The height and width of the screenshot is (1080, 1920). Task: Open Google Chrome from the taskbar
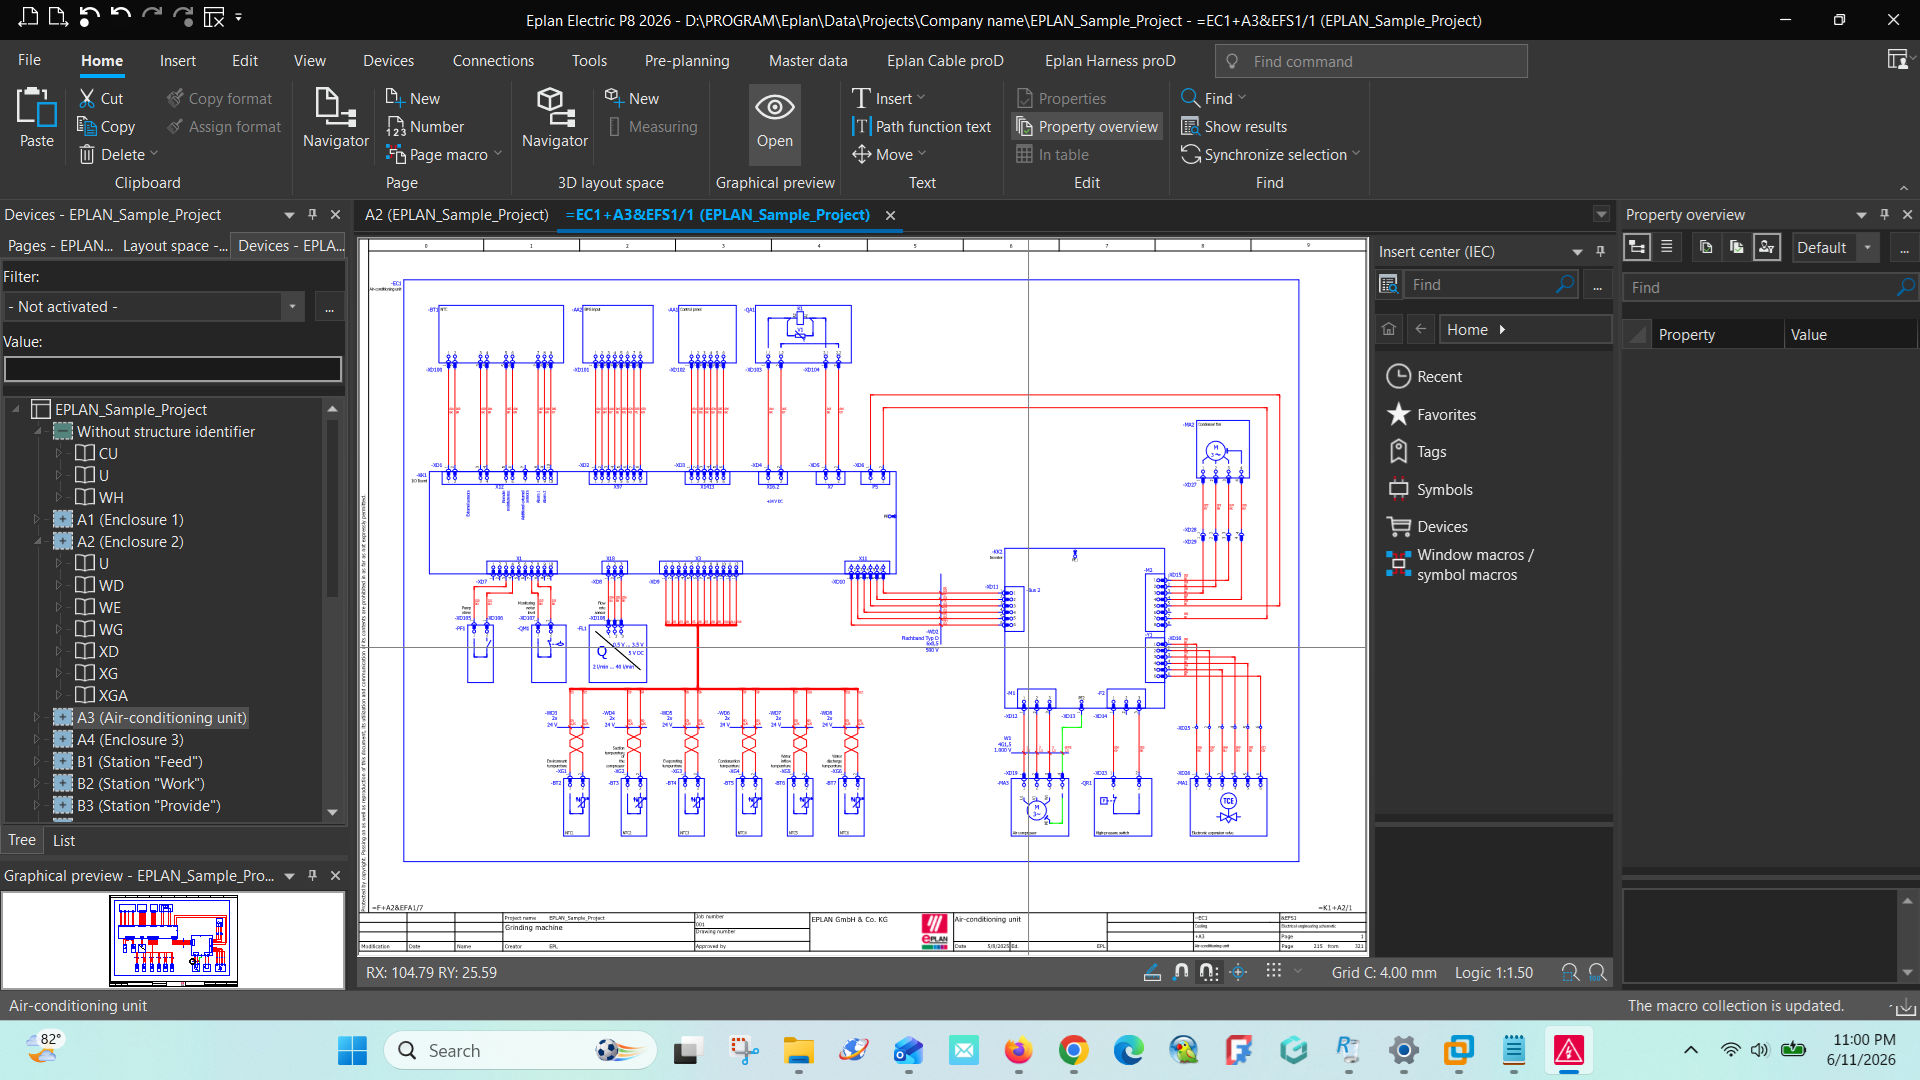point(1073,1051)
